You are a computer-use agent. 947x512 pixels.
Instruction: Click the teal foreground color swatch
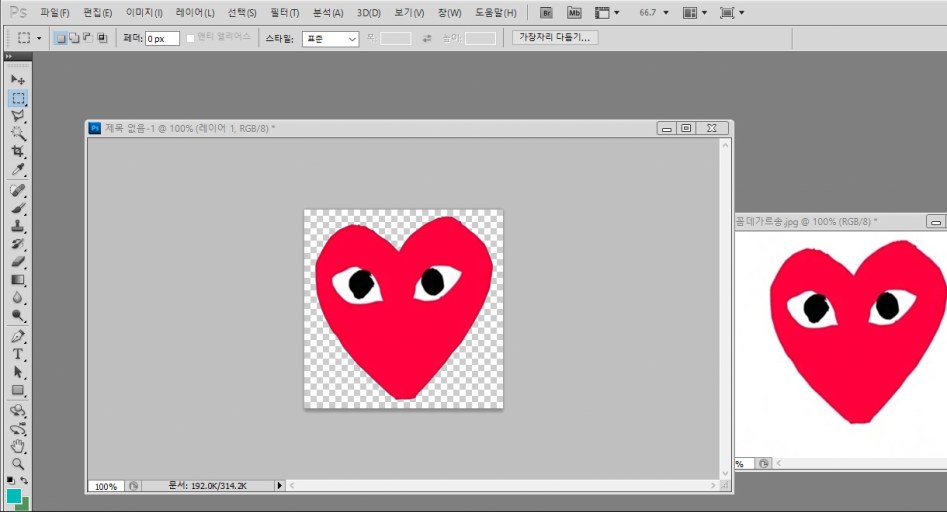(x=14, y=496)
